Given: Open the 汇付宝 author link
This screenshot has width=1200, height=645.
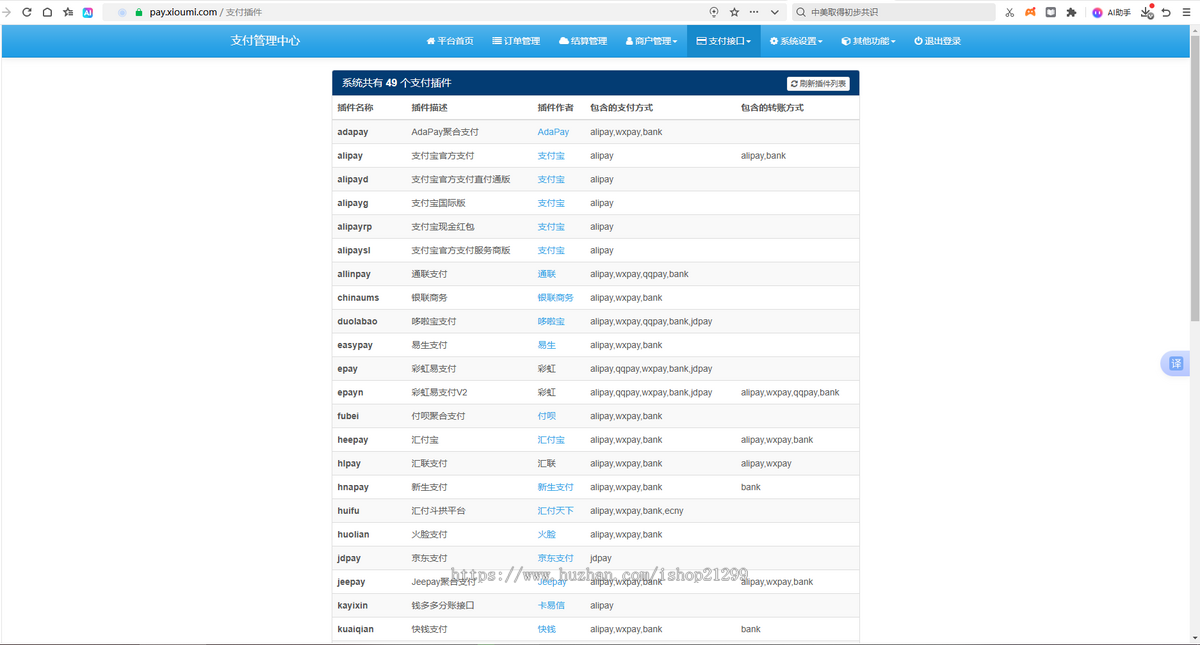Looking at the screenshot, I should 551,440.
